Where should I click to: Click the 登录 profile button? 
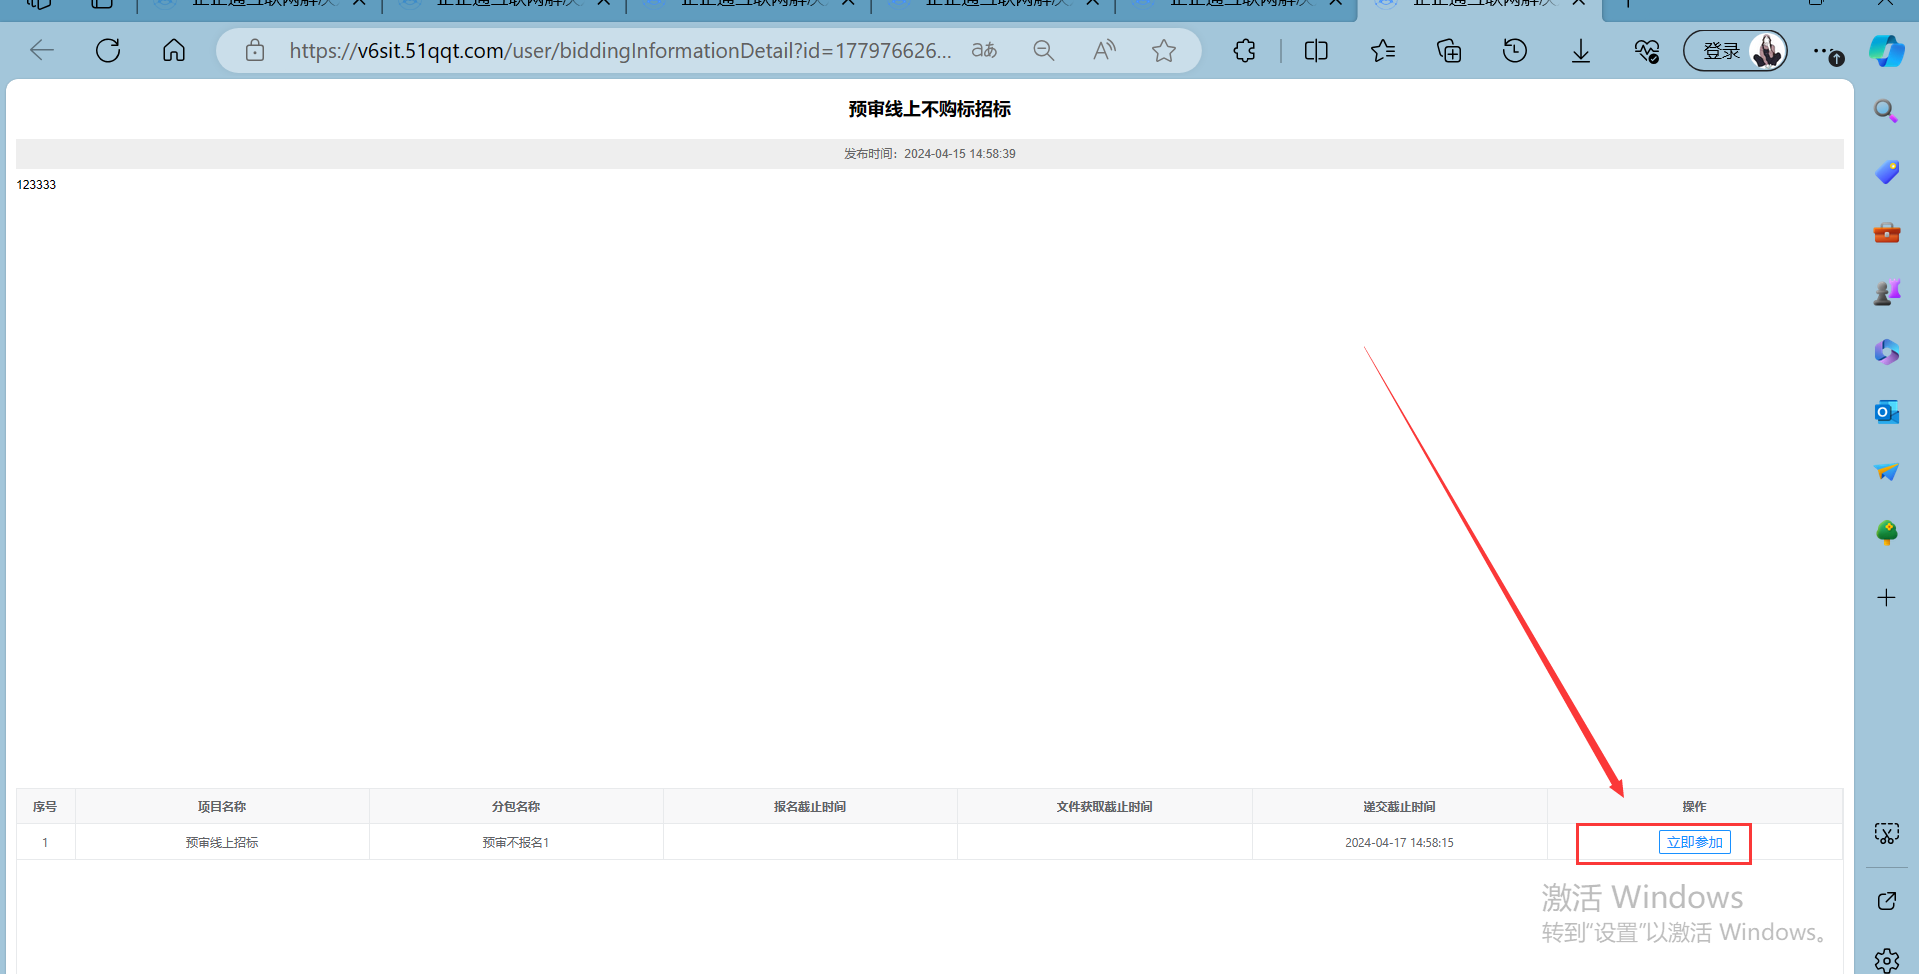coord(1736,50)
